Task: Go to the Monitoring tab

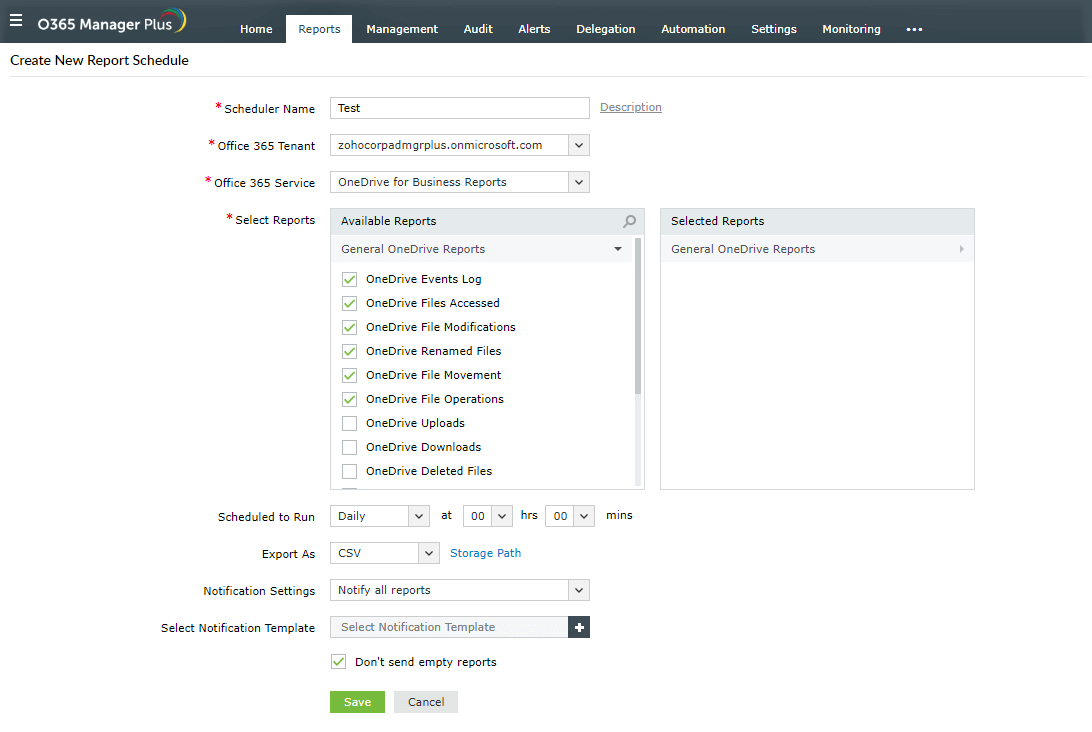Action: pyautogui.click(x=851, y=29)
